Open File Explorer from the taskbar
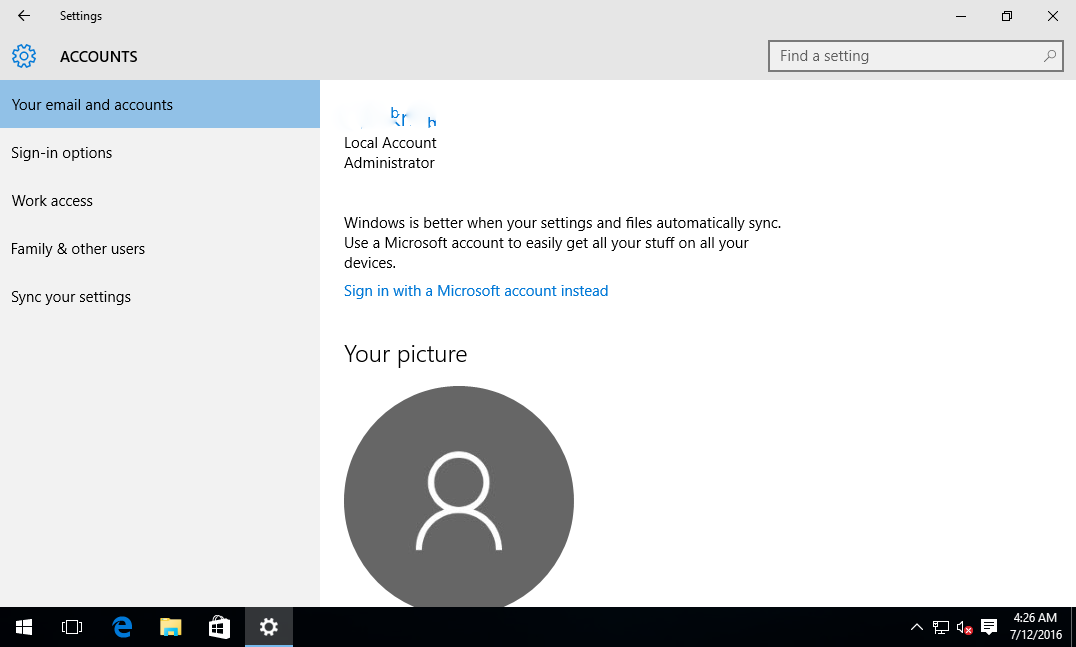This screenshot has height=647, width=1076. (x=170, y=627)
